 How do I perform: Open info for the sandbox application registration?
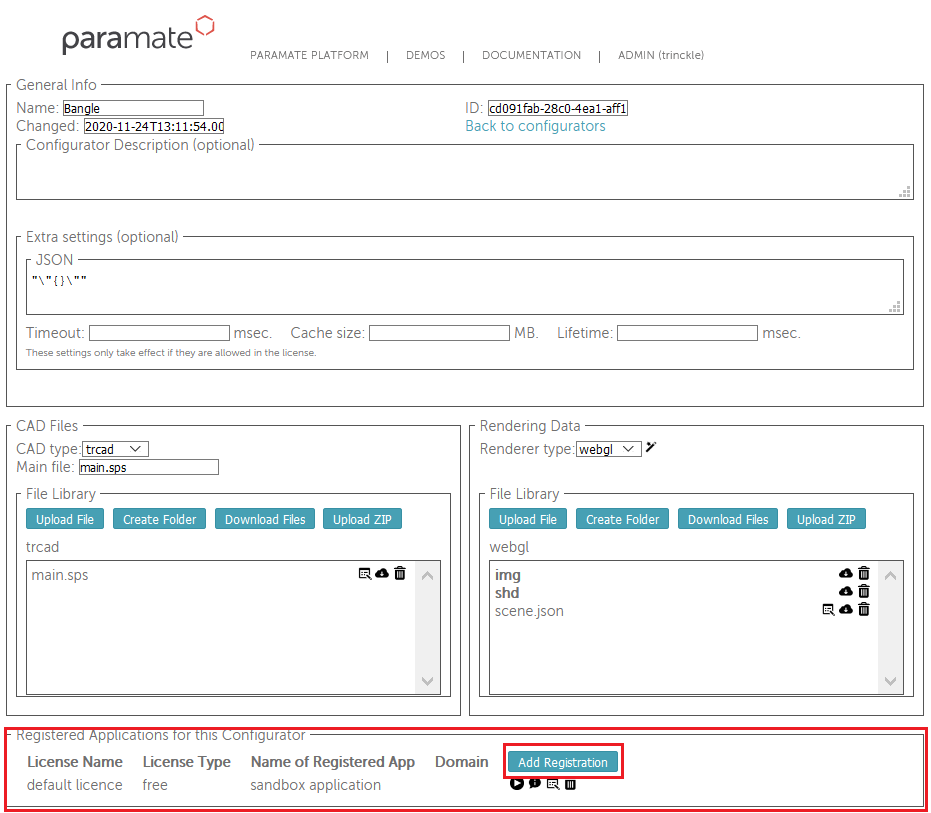[x=535, y=783]
